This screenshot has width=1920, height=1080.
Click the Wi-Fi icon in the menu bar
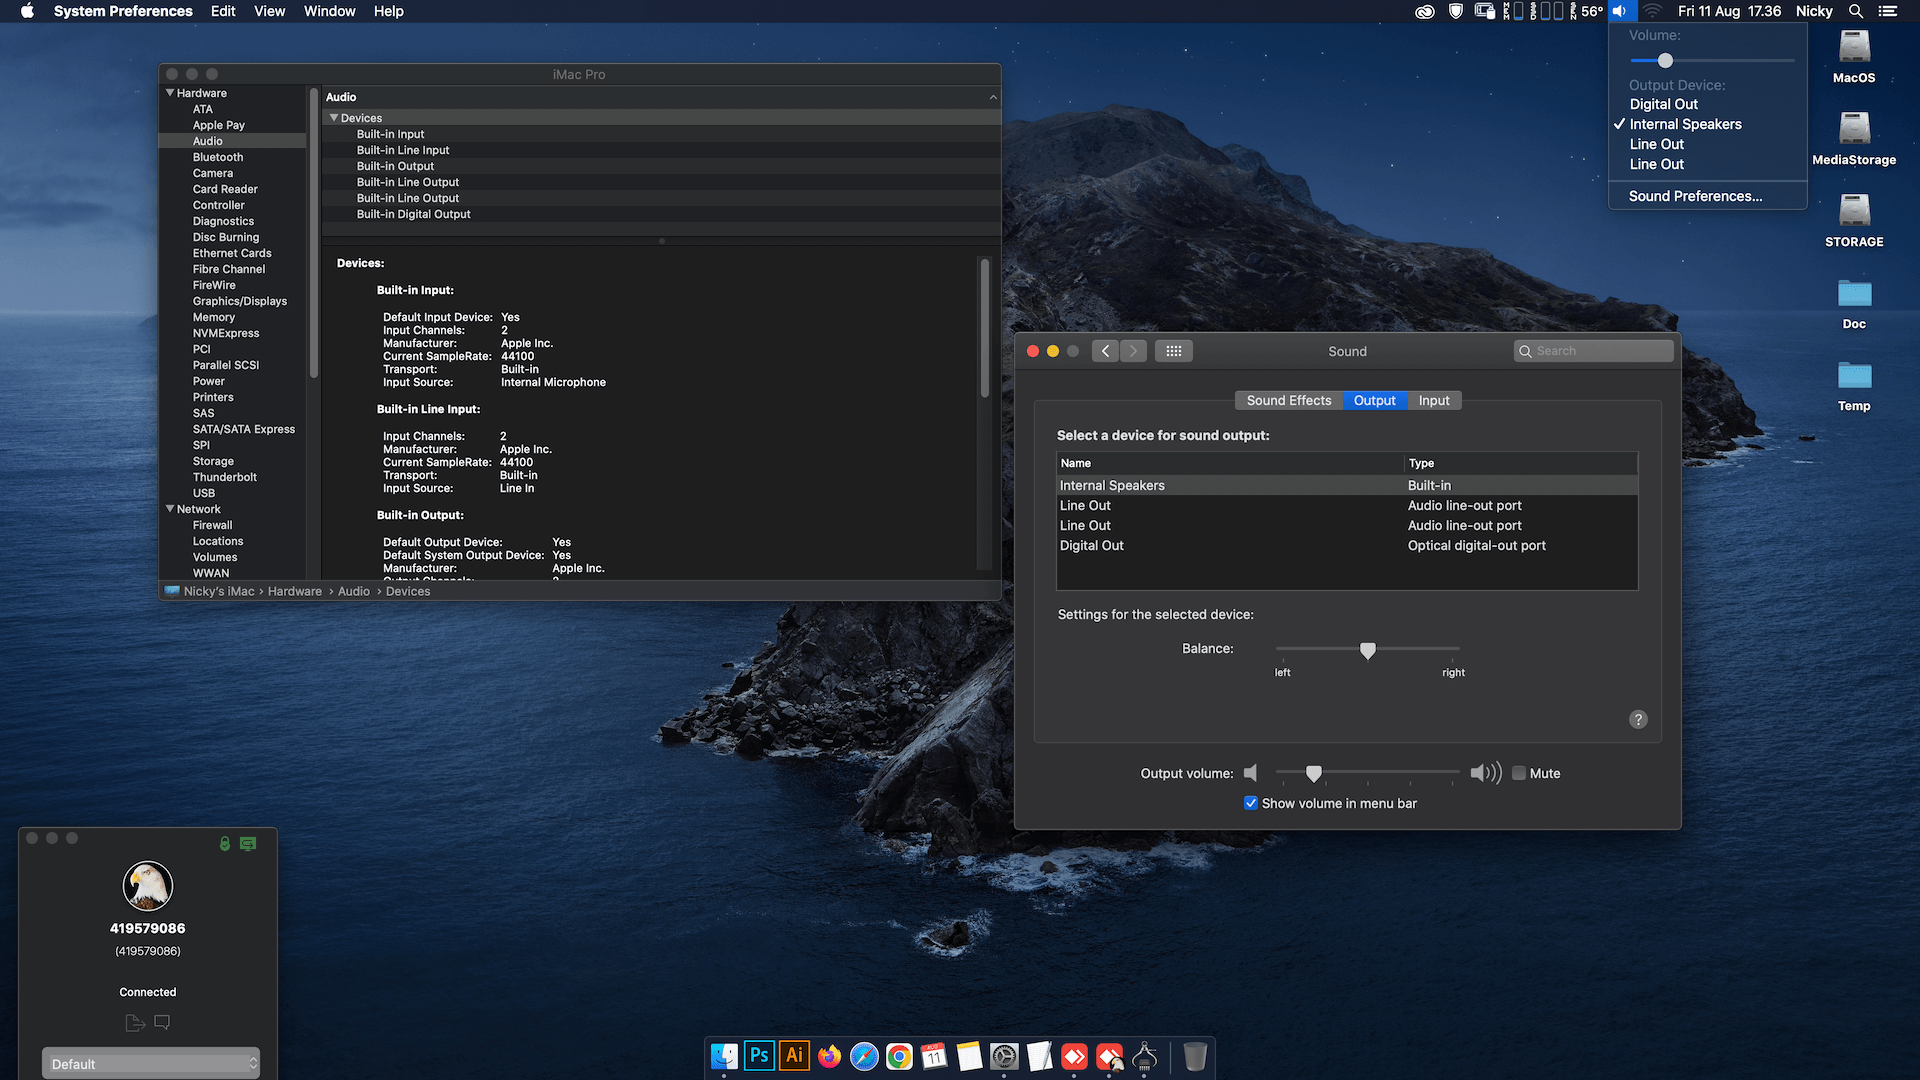(1652, 11)
